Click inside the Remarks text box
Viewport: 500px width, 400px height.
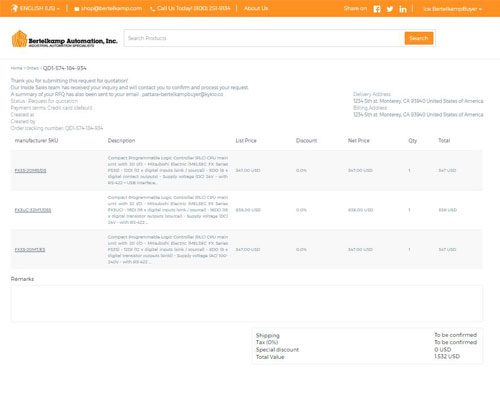point(247,303)
